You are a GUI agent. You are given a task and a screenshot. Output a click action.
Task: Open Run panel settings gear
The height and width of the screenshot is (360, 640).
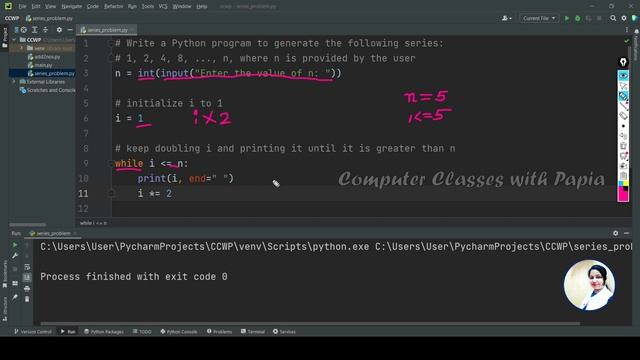(x=616, y=233)
